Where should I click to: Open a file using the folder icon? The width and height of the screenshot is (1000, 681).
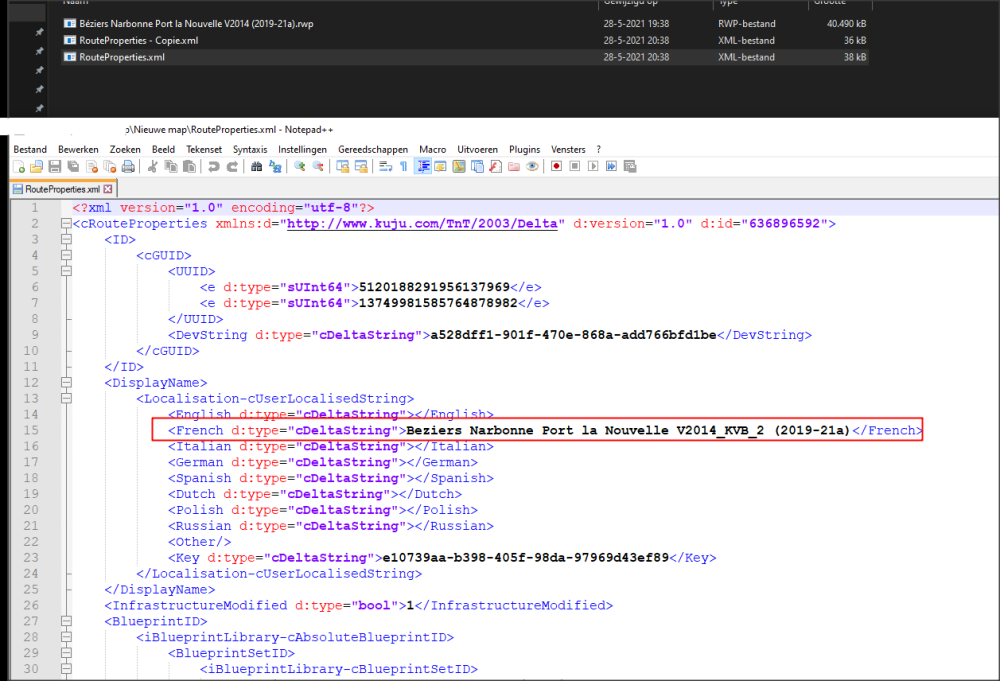36,167
